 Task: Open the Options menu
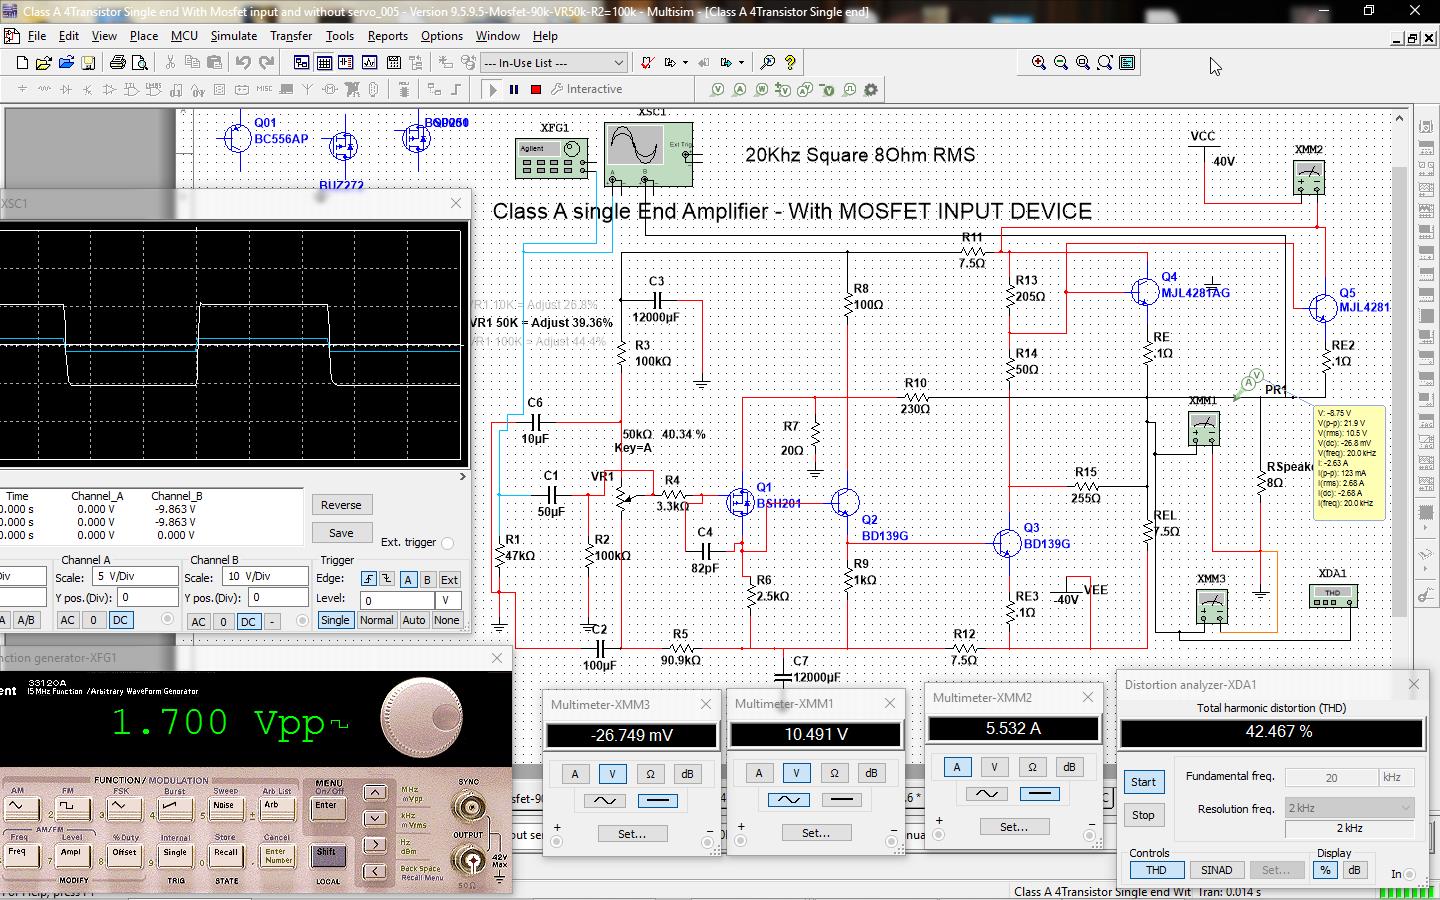pyautogui.click(x=442, y=36)
